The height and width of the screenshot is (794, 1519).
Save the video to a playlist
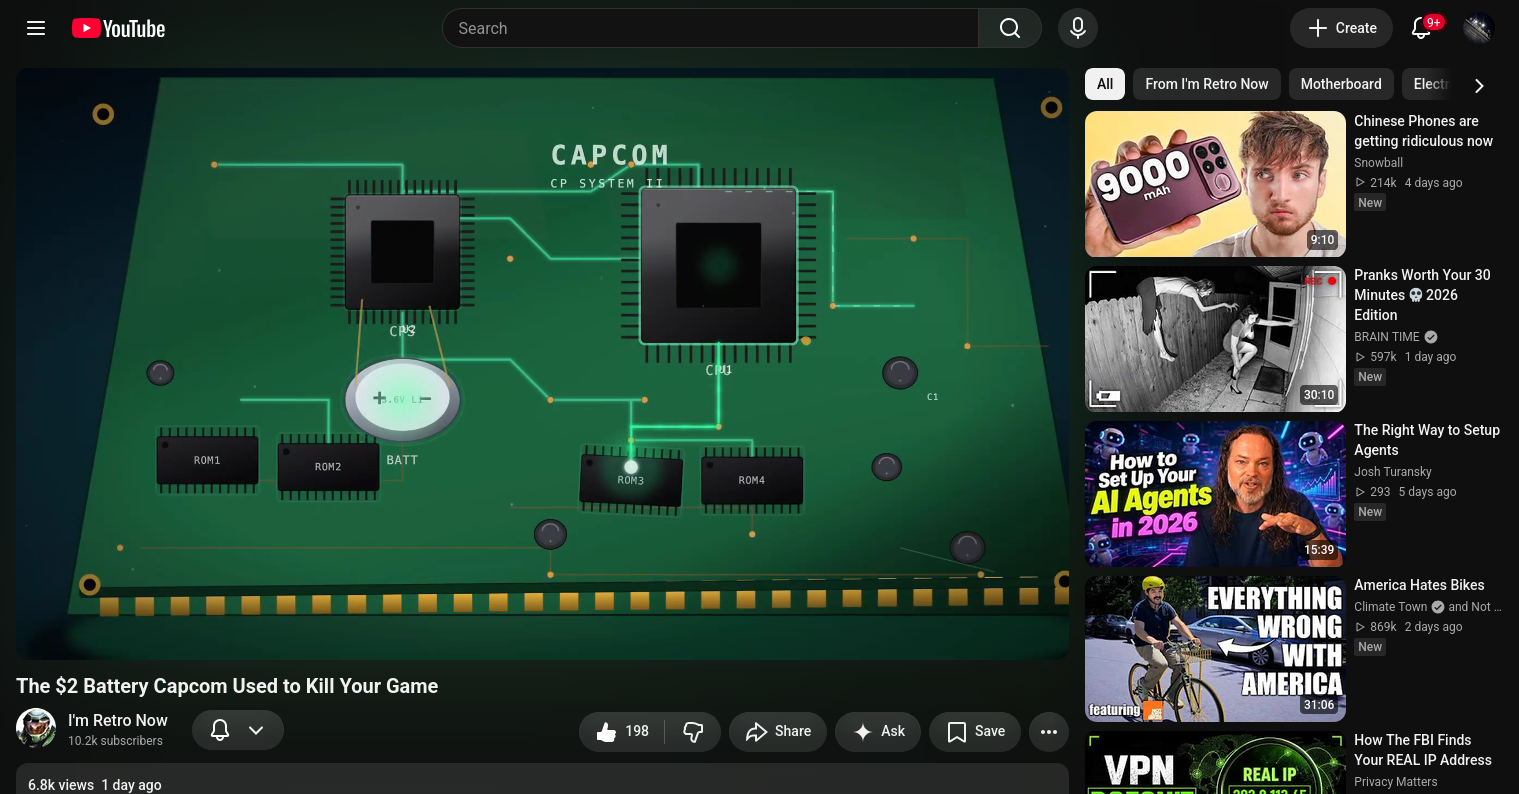975,731
